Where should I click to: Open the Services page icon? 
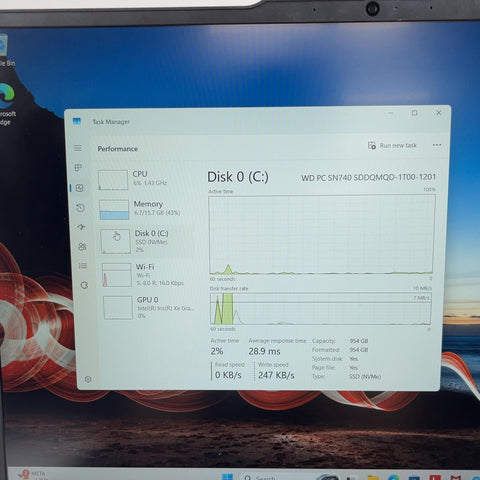[x=84, y=285]
